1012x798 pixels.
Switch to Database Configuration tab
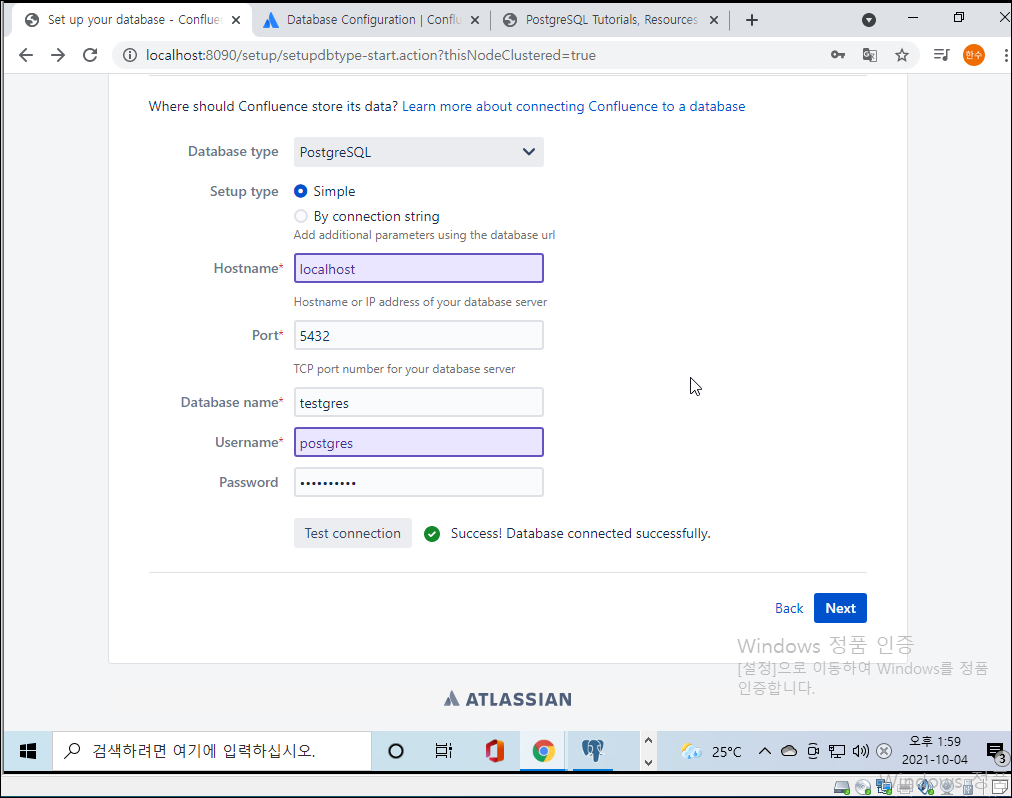(371, 20)
